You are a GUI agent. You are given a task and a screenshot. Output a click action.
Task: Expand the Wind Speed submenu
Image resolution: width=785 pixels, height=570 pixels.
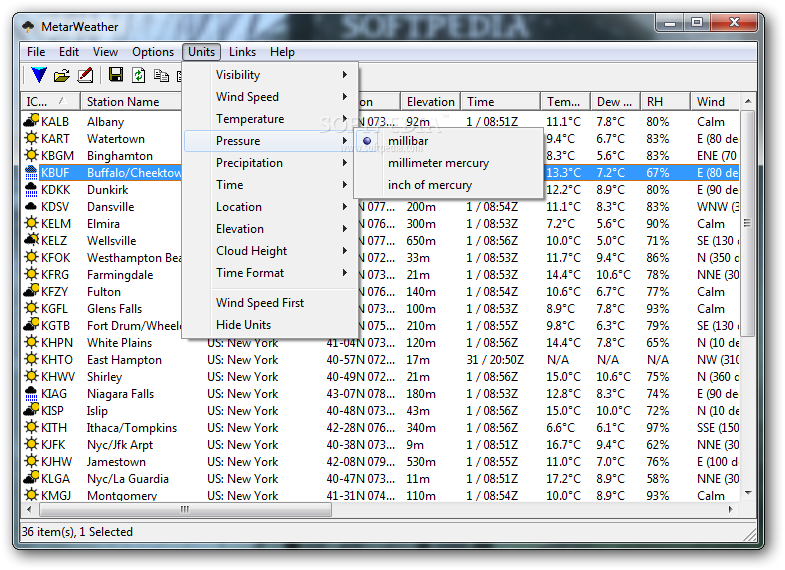click(x=270, y=97)
